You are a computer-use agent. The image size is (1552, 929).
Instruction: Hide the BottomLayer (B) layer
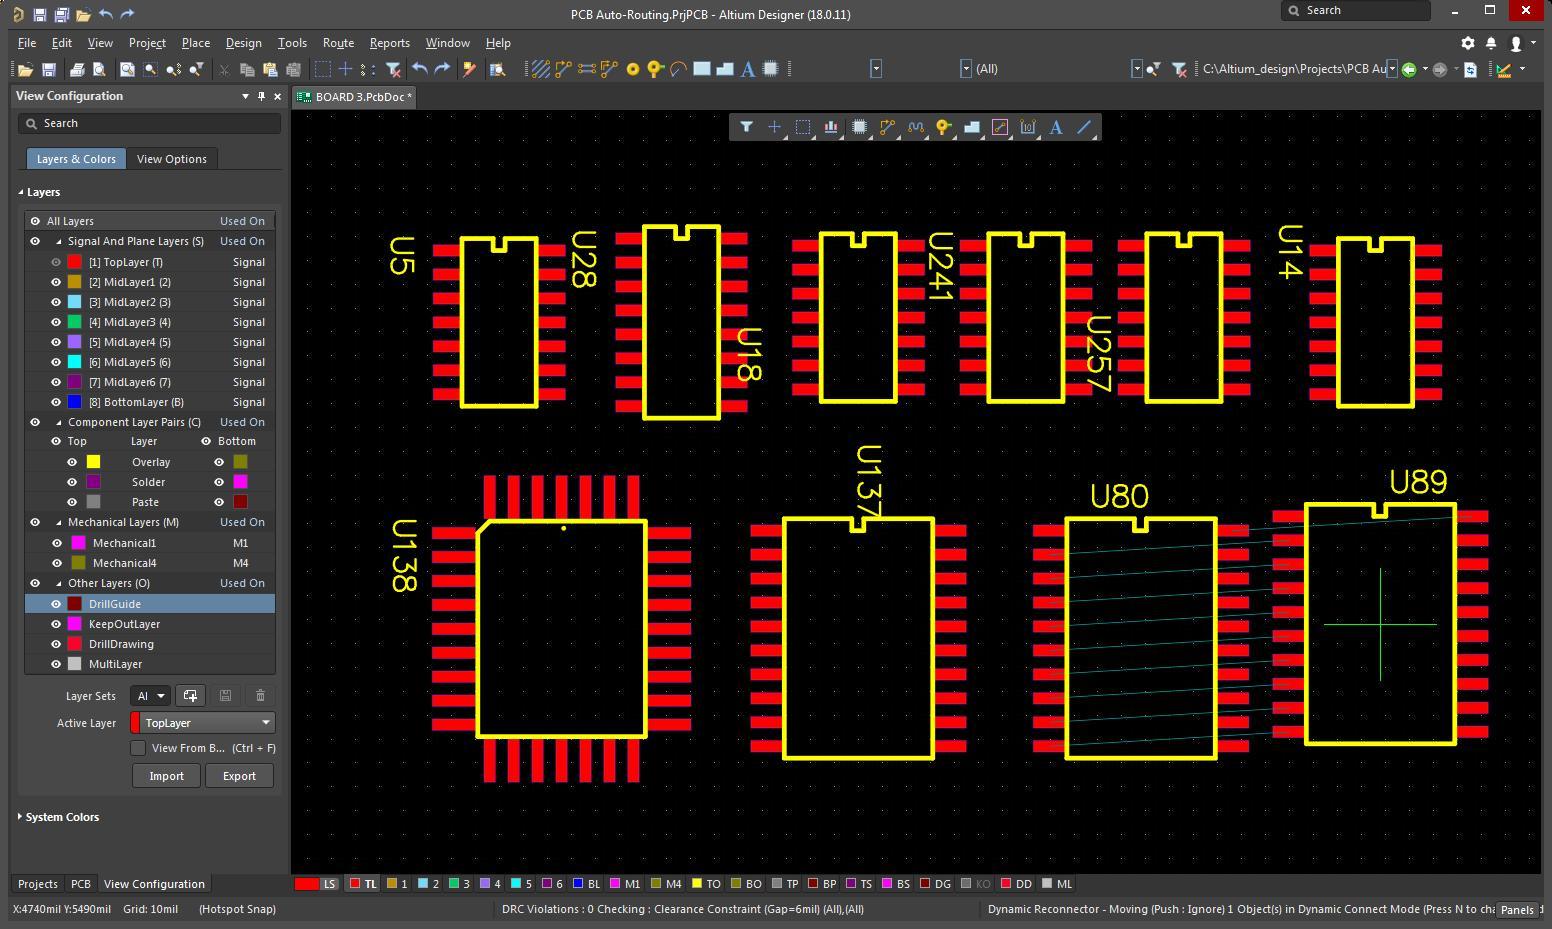pos(56,402)
